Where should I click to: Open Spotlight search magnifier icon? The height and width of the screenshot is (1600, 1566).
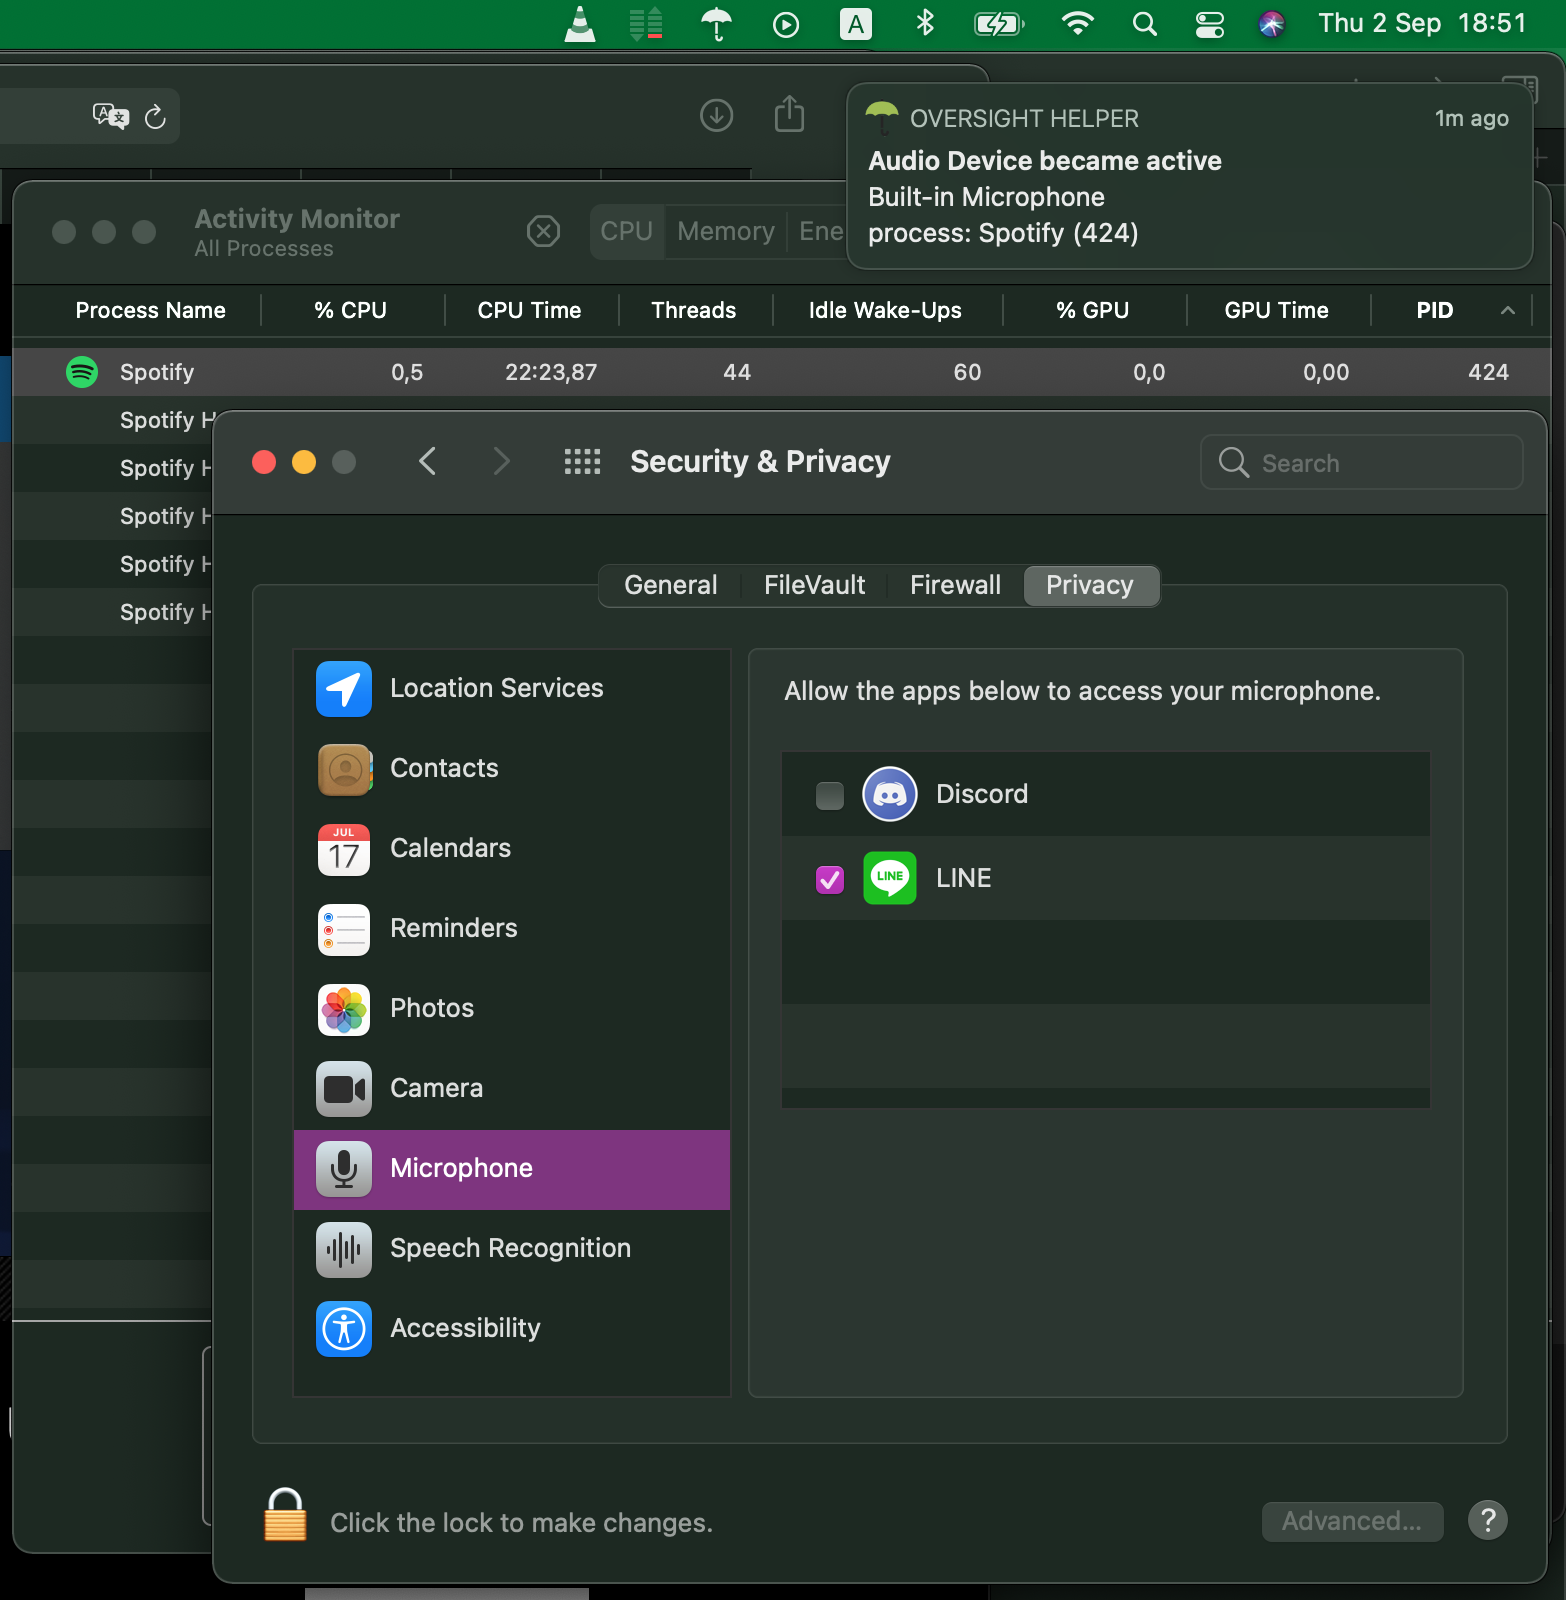[x=1145, y=24]
